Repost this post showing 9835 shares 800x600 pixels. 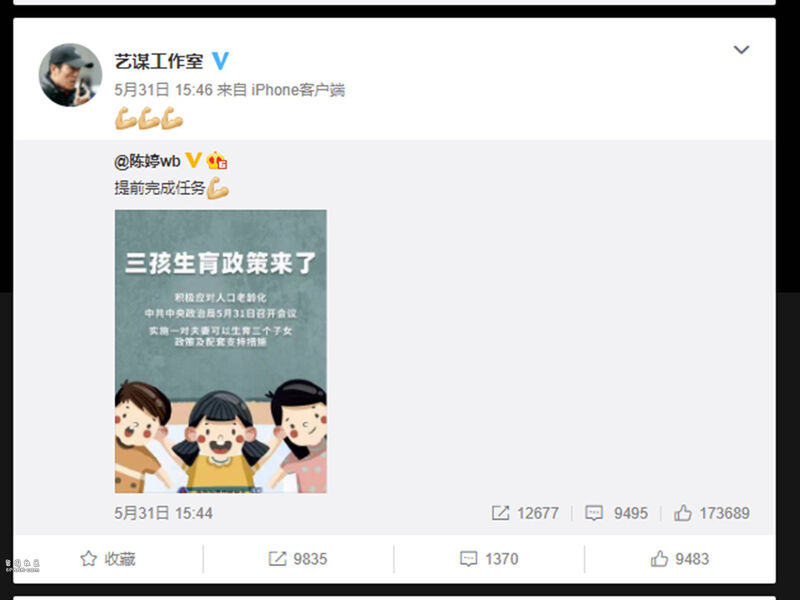(298, 559)
